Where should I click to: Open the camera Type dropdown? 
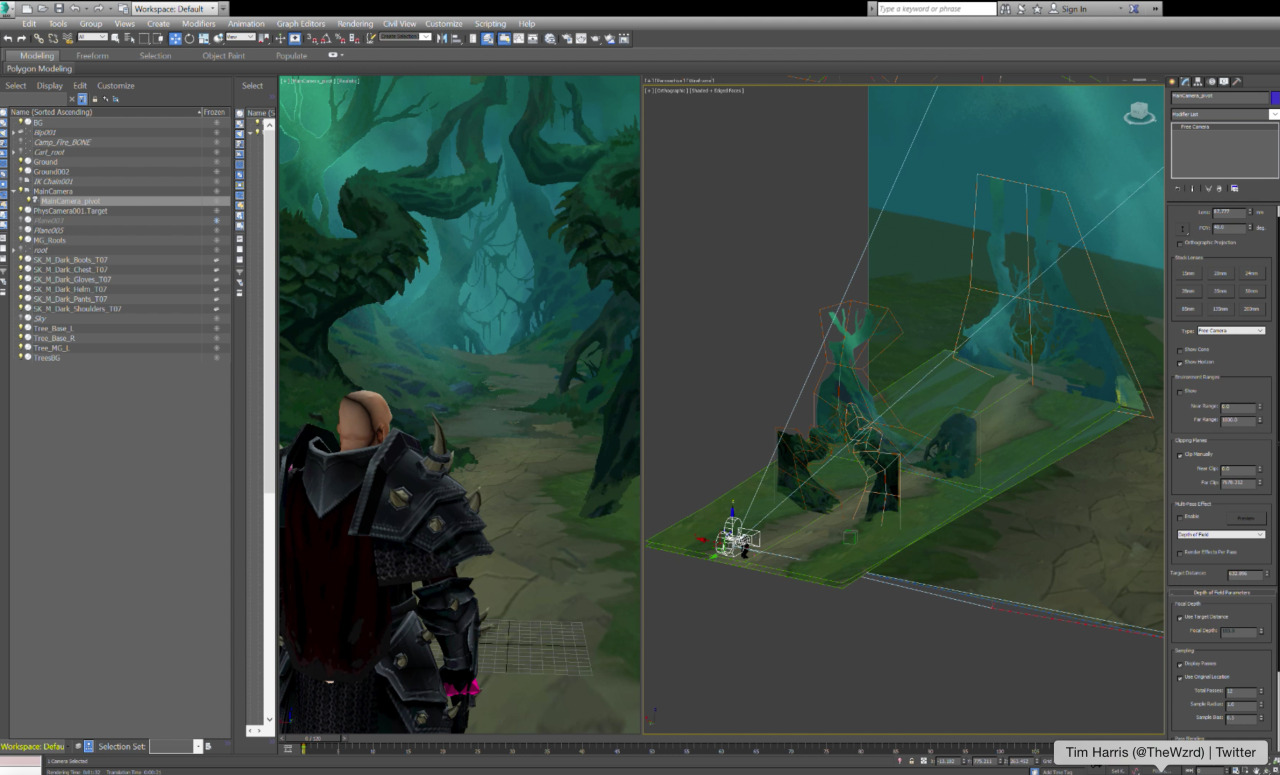pyautogui.click(x=1231, y=331)
